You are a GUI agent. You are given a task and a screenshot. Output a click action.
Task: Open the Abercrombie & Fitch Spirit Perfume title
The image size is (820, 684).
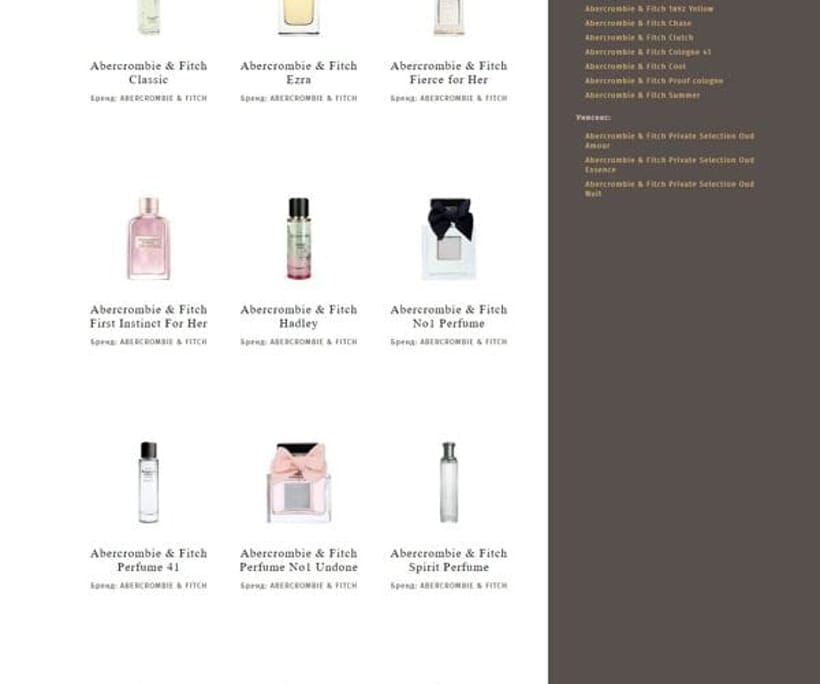(449, 560)
